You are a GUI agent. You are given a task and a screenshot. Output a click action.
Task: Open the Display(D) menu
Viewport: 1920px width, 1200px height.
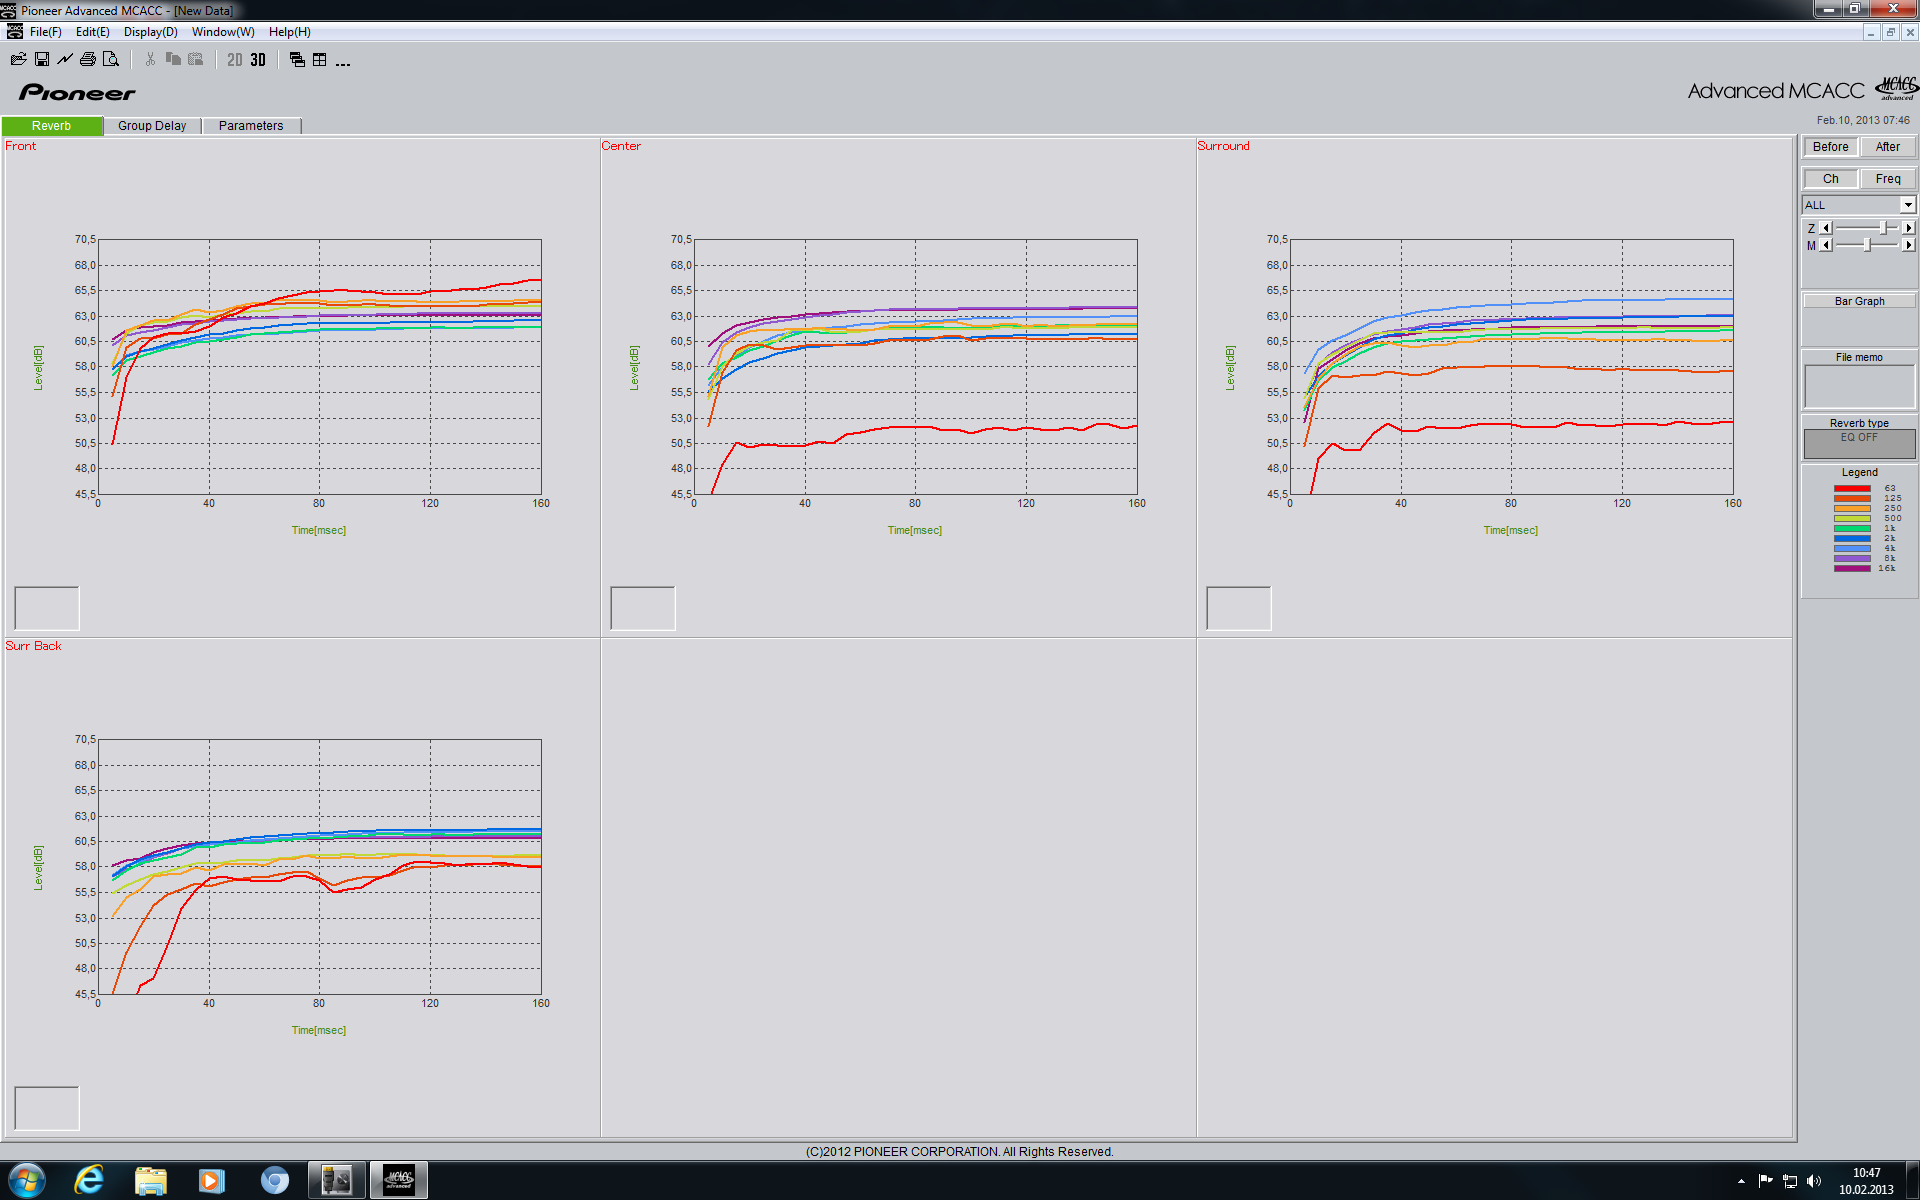pos(150,32)
